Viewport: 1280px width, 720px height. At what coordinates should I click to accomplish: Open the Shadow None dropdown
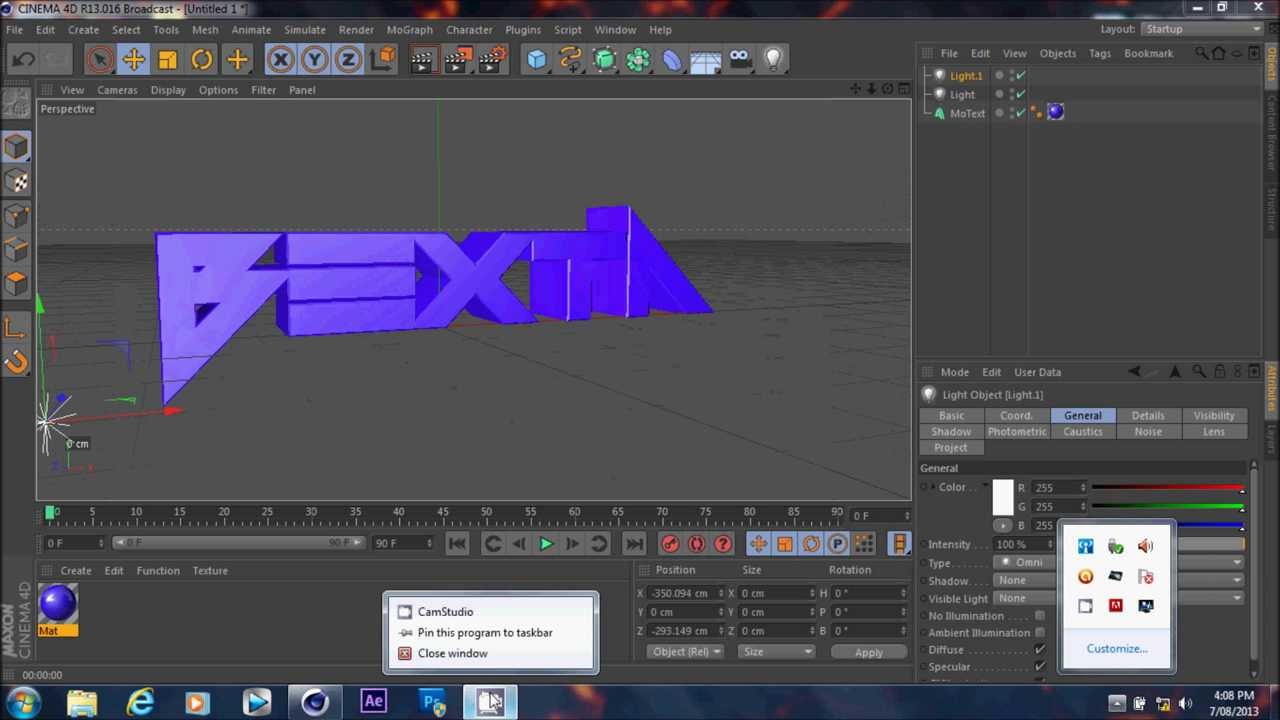point(1120,581)
